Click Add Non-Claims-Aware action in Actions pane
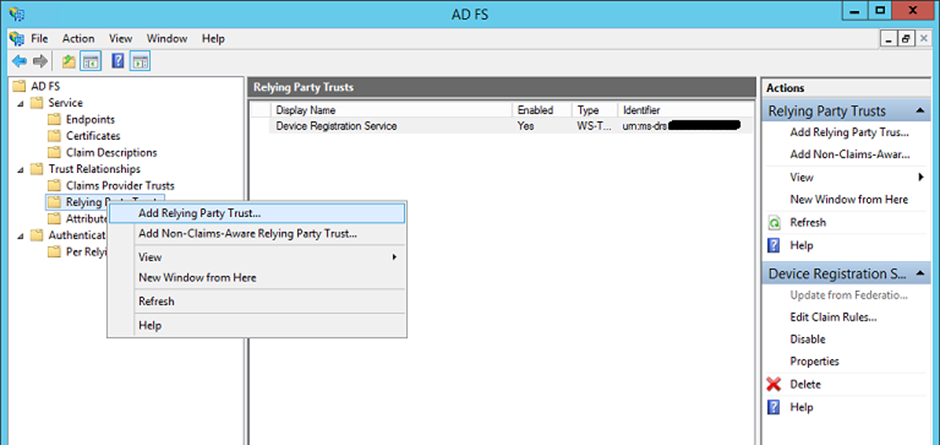The height and width of the screenshot is (445, 940). click(x=850, y=155)
